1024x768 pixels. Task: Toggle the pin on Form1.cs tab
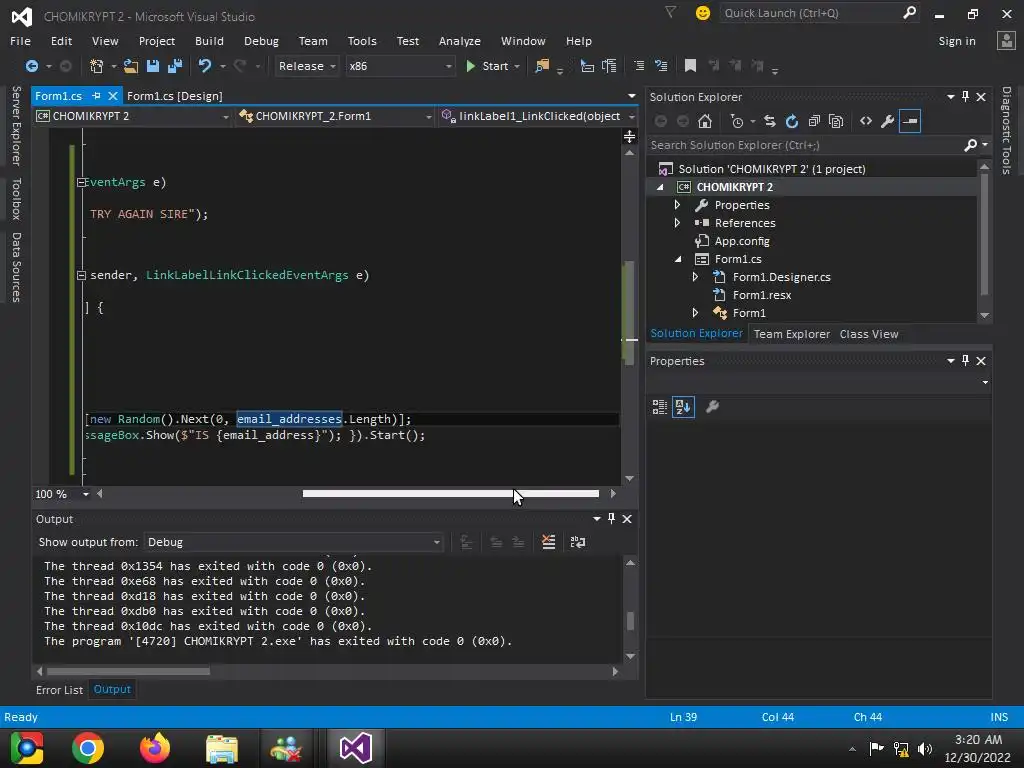pyautogui.click(x=97, y=96)
